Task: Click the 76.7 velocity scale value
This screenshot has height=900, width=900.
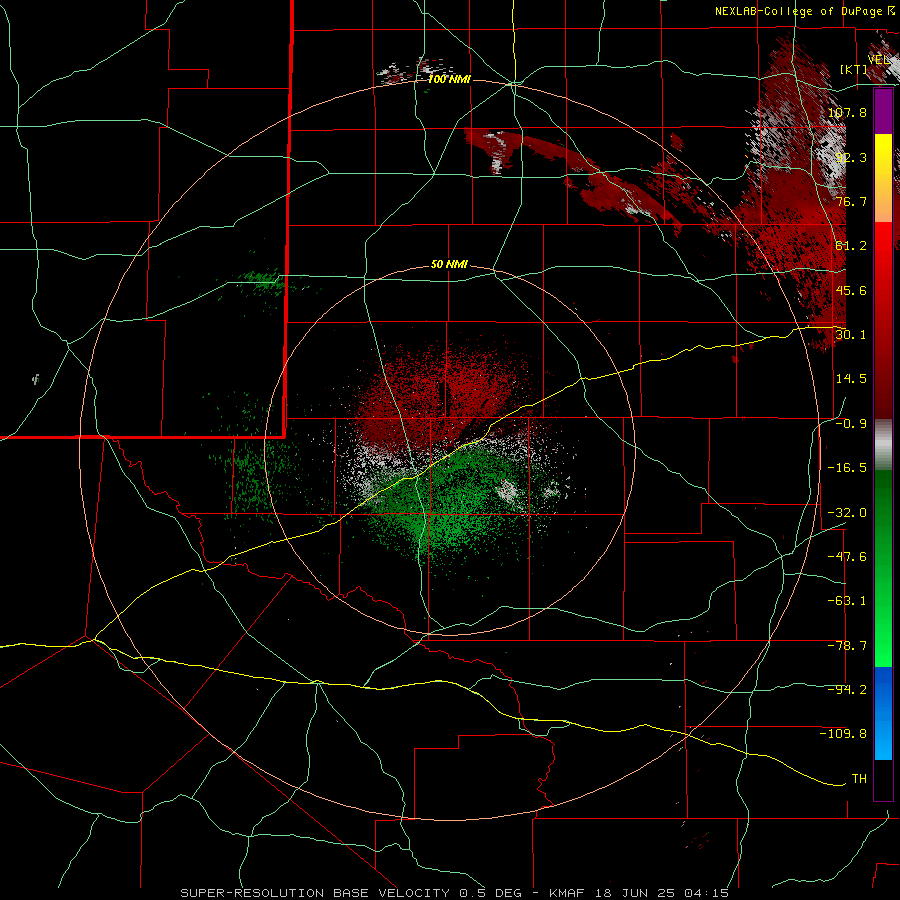Action: (x=851, y=201)
